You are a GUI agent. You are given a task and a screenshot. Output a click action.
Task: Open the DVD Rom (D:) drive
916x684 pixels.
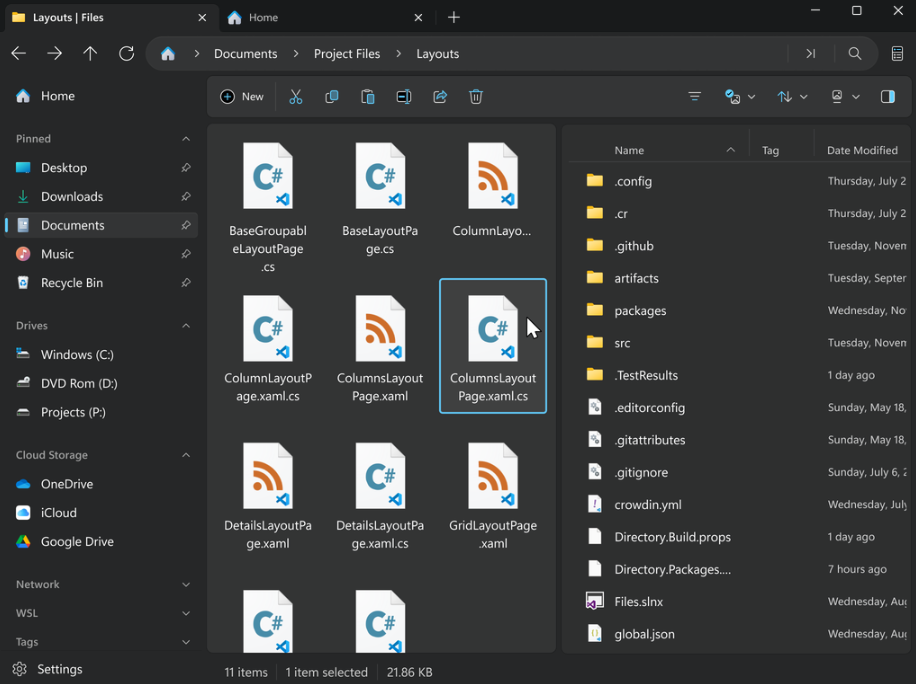click(x=100, y=383)
